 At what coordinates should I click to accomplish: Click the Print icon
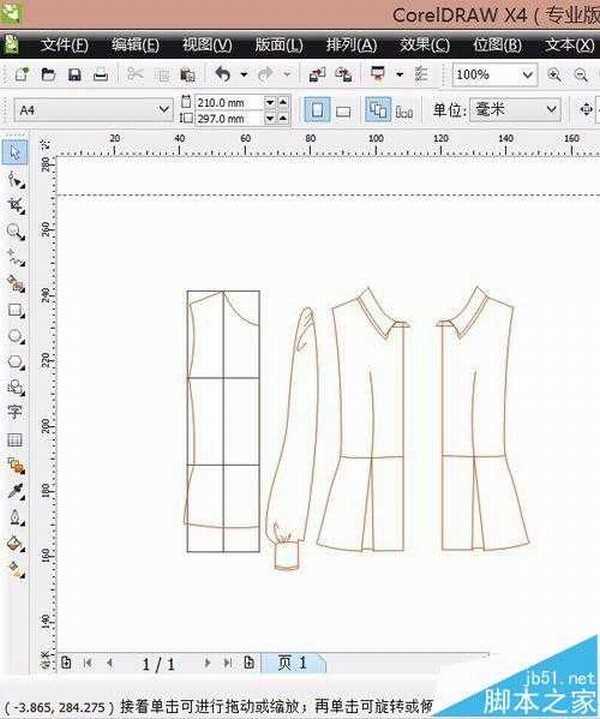coord(100,75)
